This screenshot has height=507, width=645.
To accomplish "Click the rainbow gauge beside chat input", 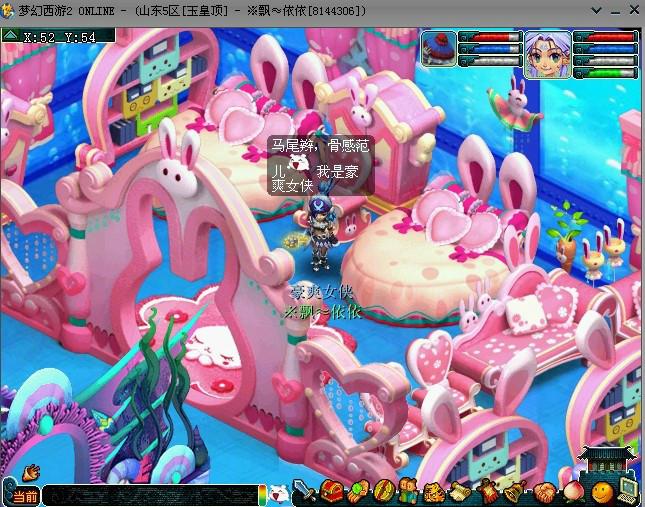I will click(x=262, y=495).
